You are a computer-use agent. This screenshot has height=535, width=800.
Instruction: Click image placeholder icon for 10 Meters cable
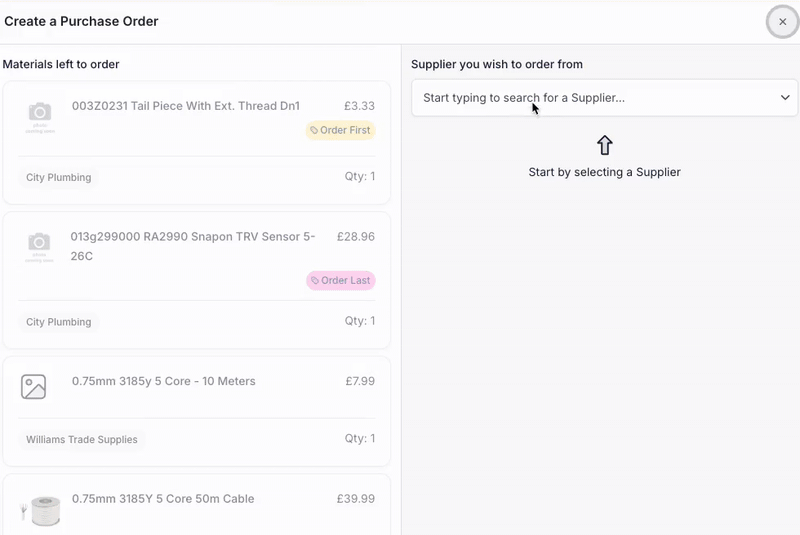34,387
